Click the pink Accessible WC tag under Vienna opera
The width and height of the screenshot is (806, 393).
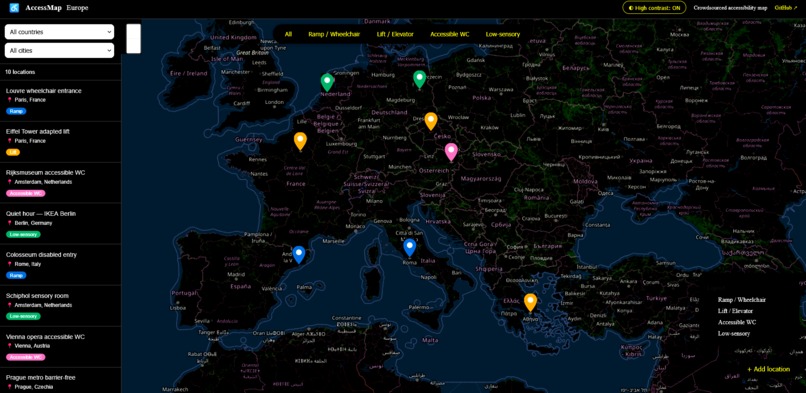[x=26, y=357]
